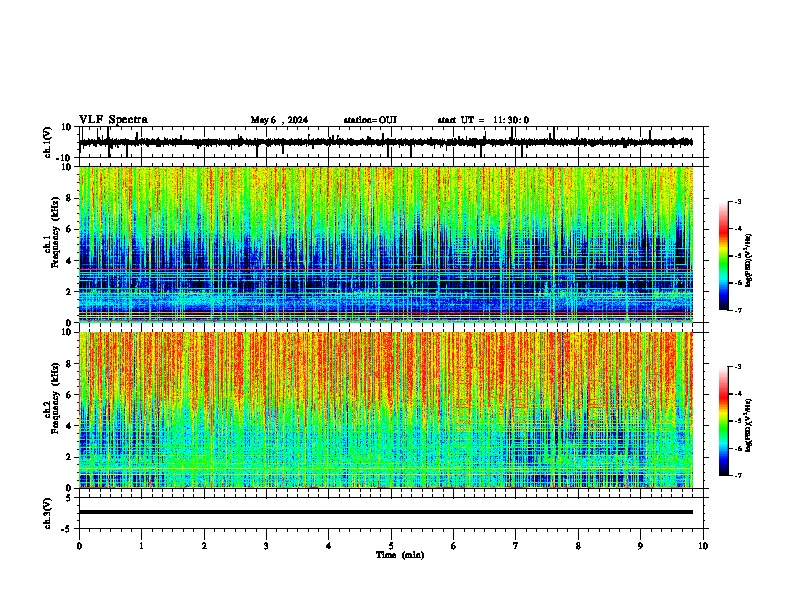Click inside the ch.1 spectrogram panel

pyautogui.click(x=386, y=244)
